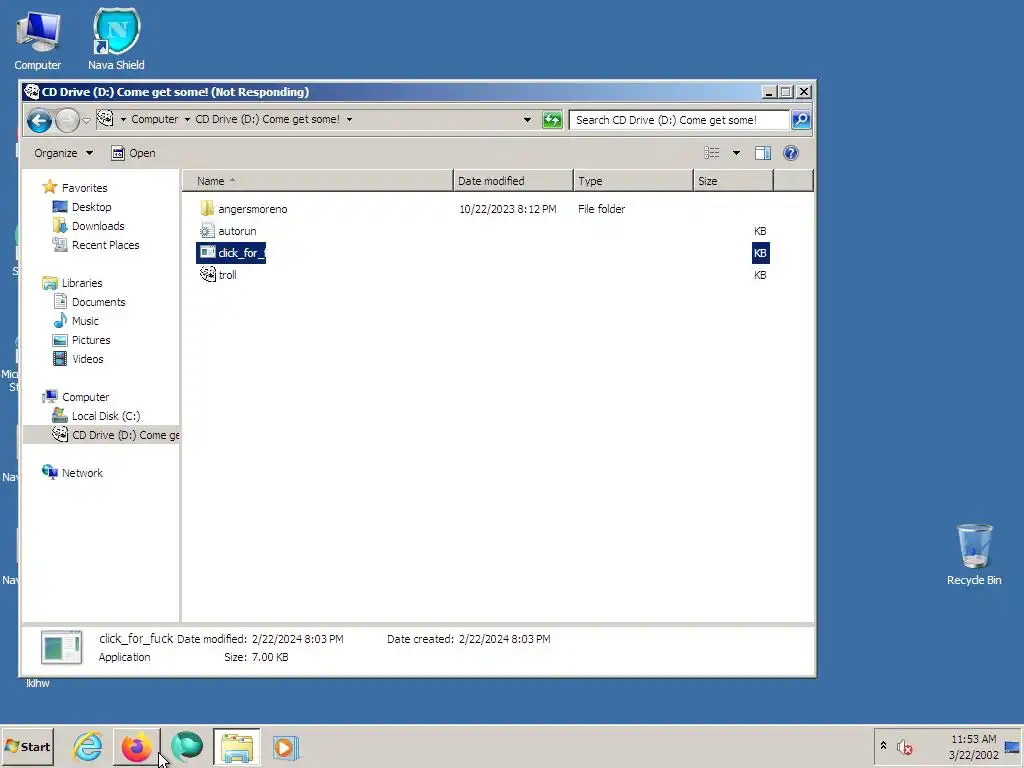Sort by the Size column header
The height and width of the screenshot is (768, 1024).
[x=733, y=181]
